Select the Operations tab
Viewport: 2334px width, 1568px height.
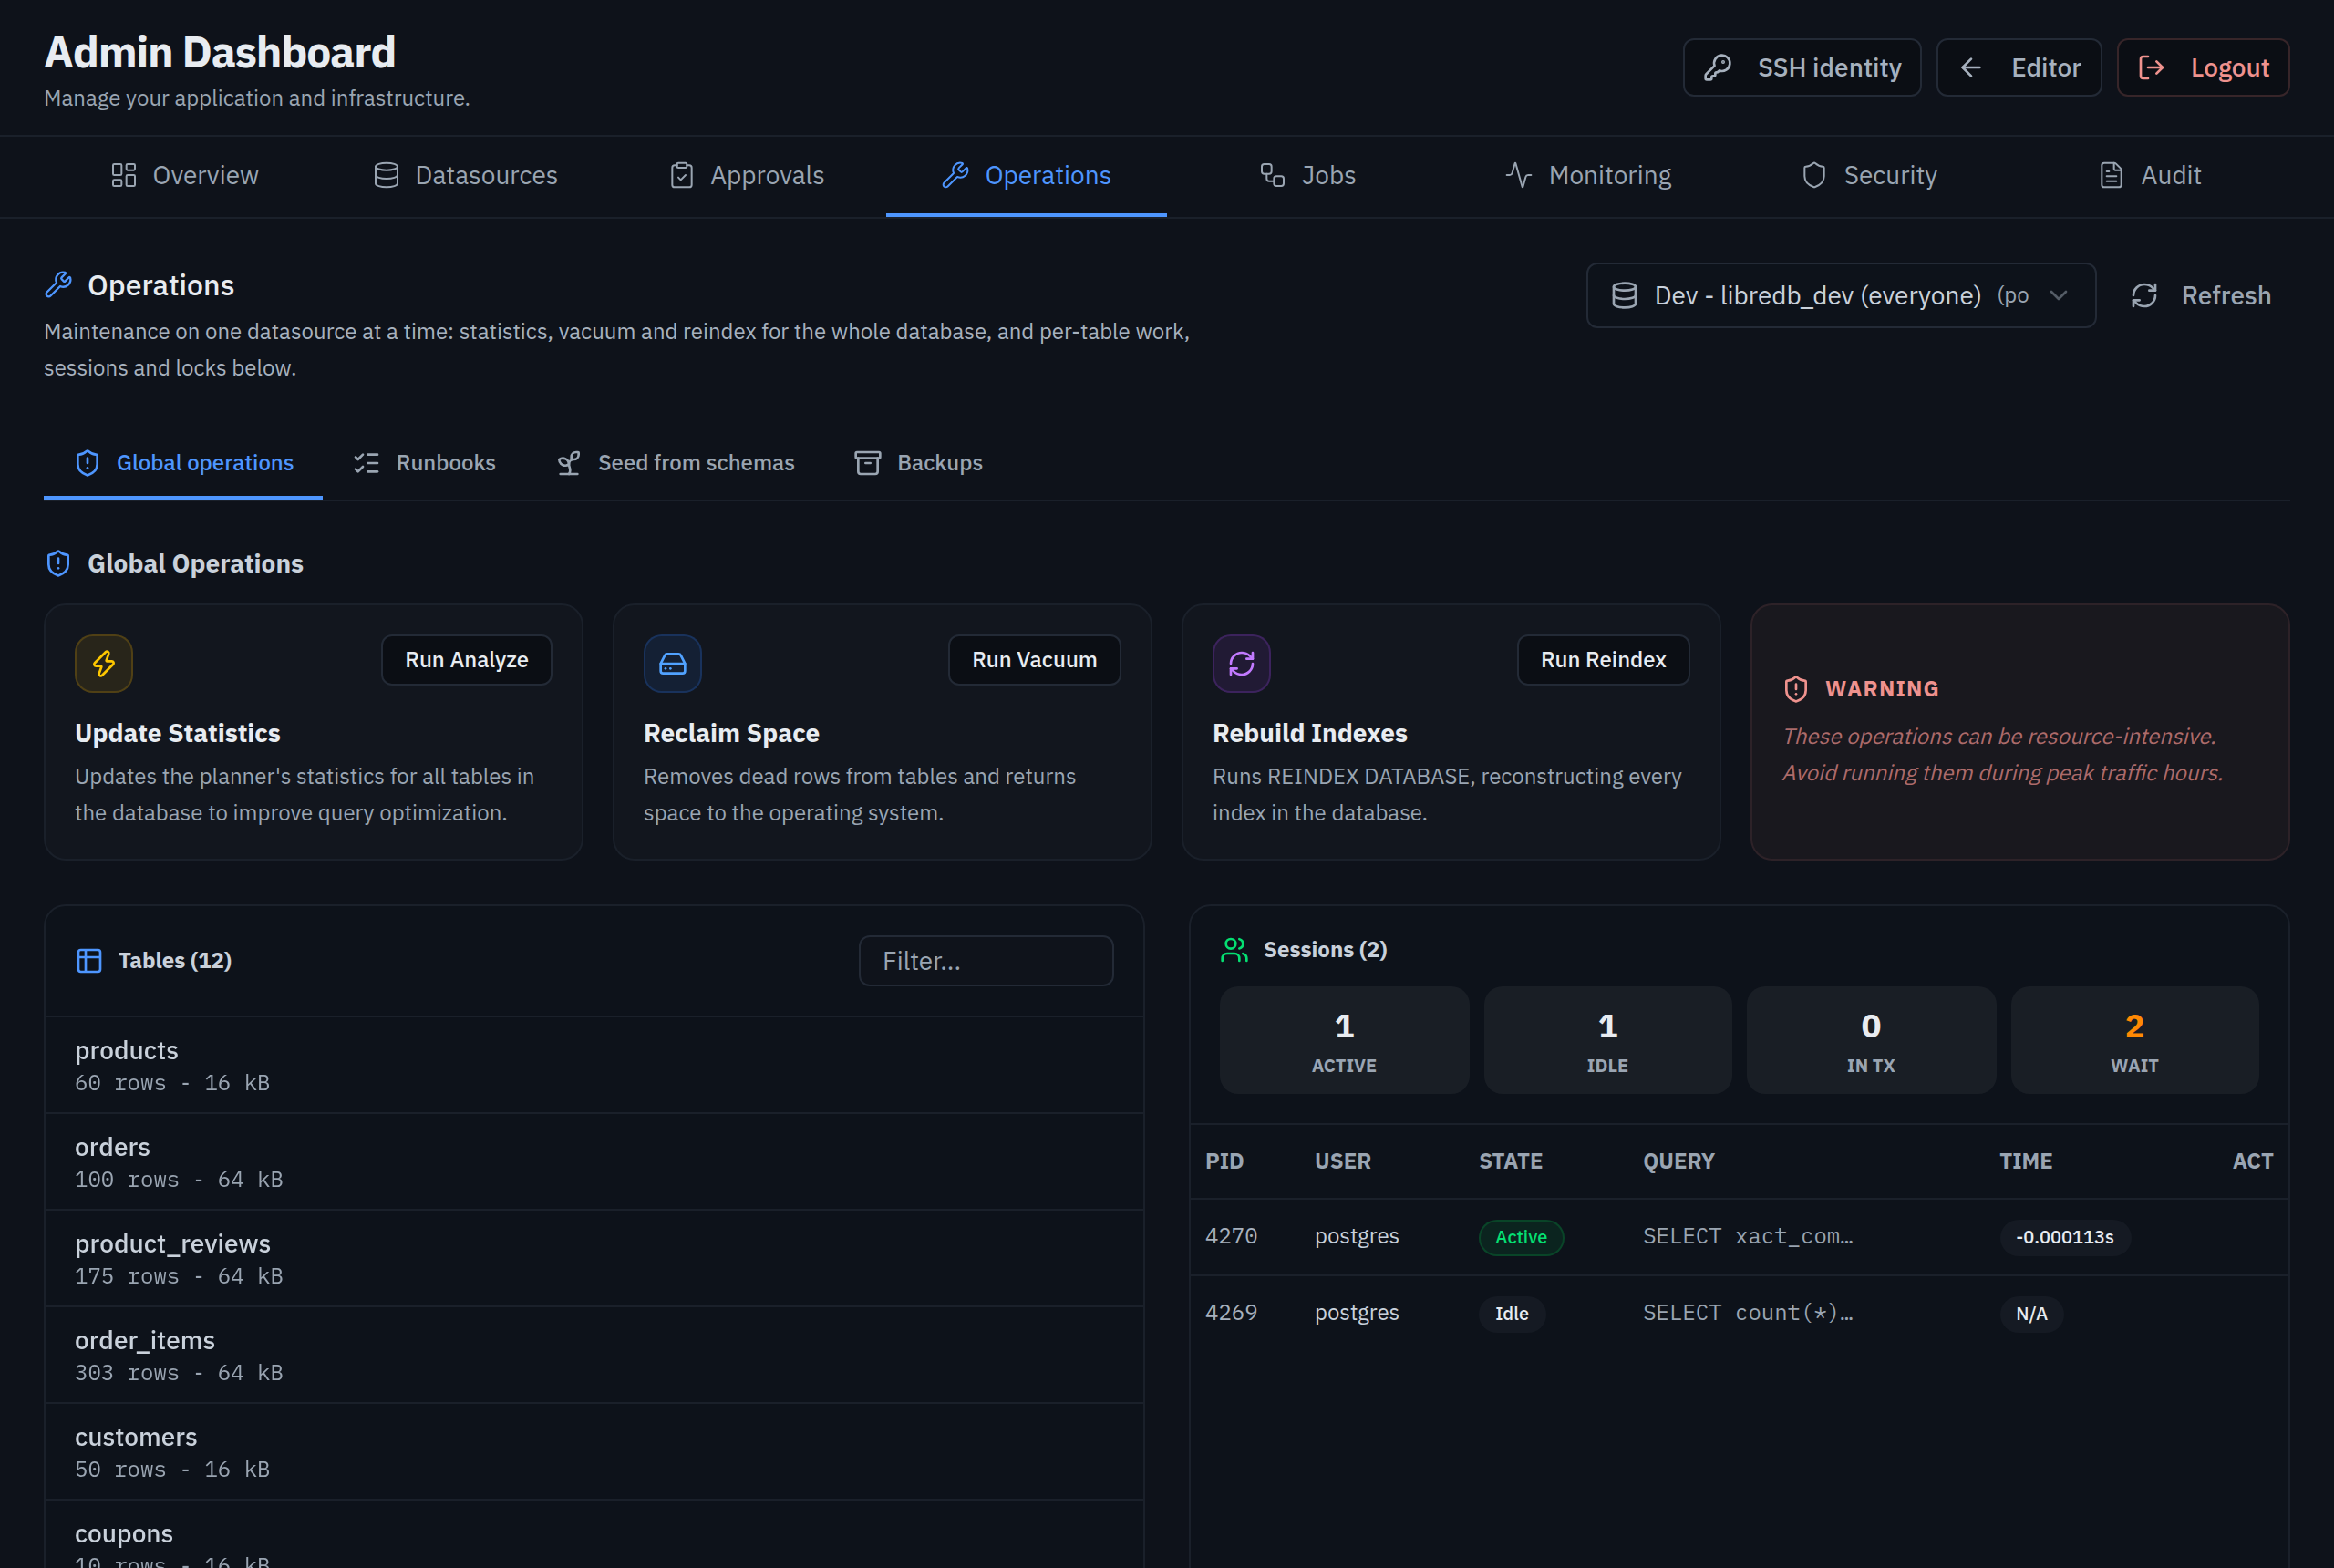[x=1026, y=175]
